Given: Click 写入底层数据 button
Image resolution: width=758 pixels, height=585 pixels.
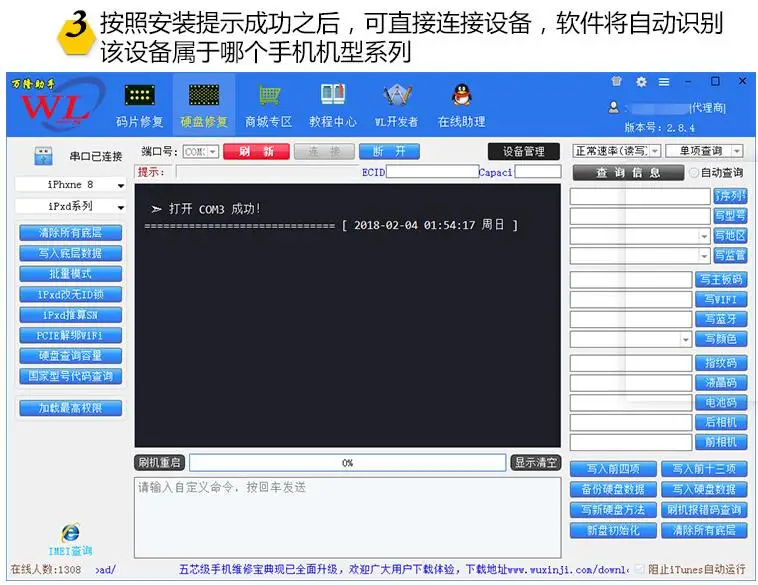Looking at the screenshot, I should [x=71, y=253].
